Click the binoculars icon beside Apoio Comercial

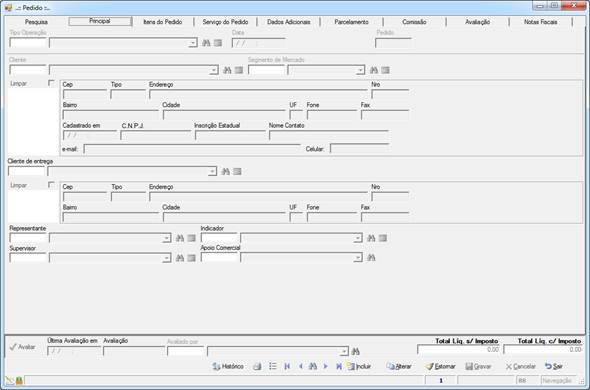pyautogui.click(x=371, y=258)
